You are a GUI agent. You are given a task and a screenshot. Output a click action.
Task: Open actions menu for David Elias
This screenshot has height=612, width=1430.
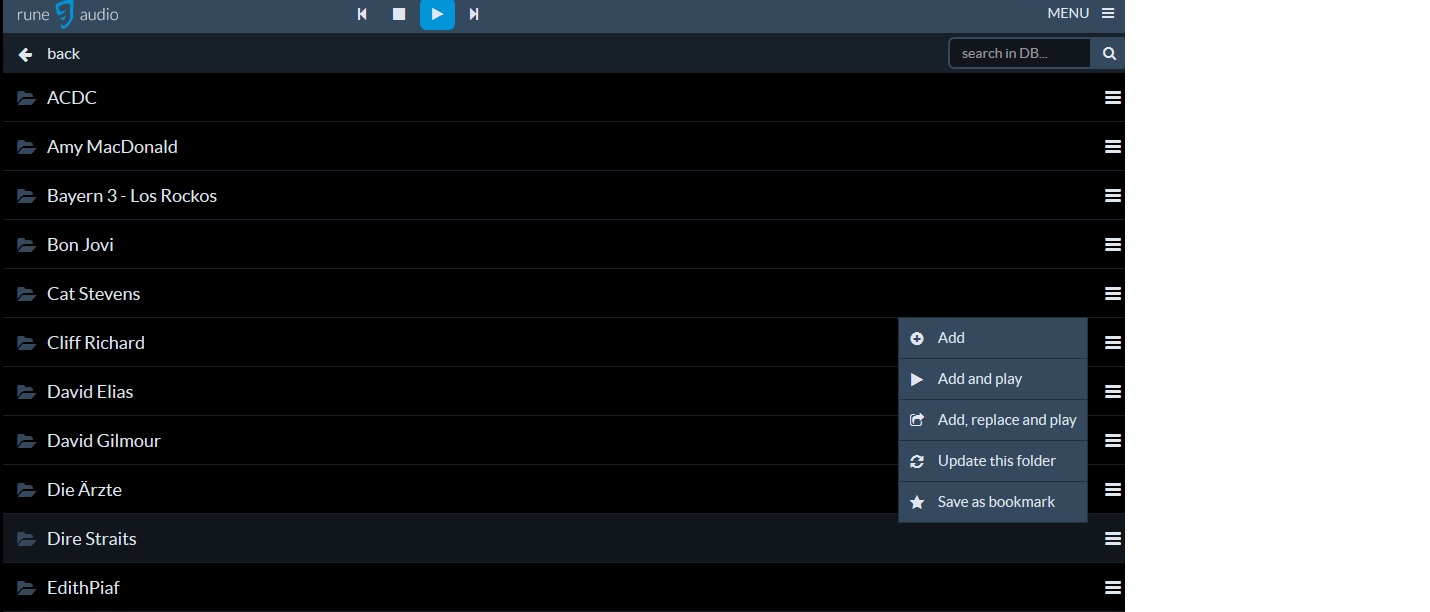click(1112, 391)
